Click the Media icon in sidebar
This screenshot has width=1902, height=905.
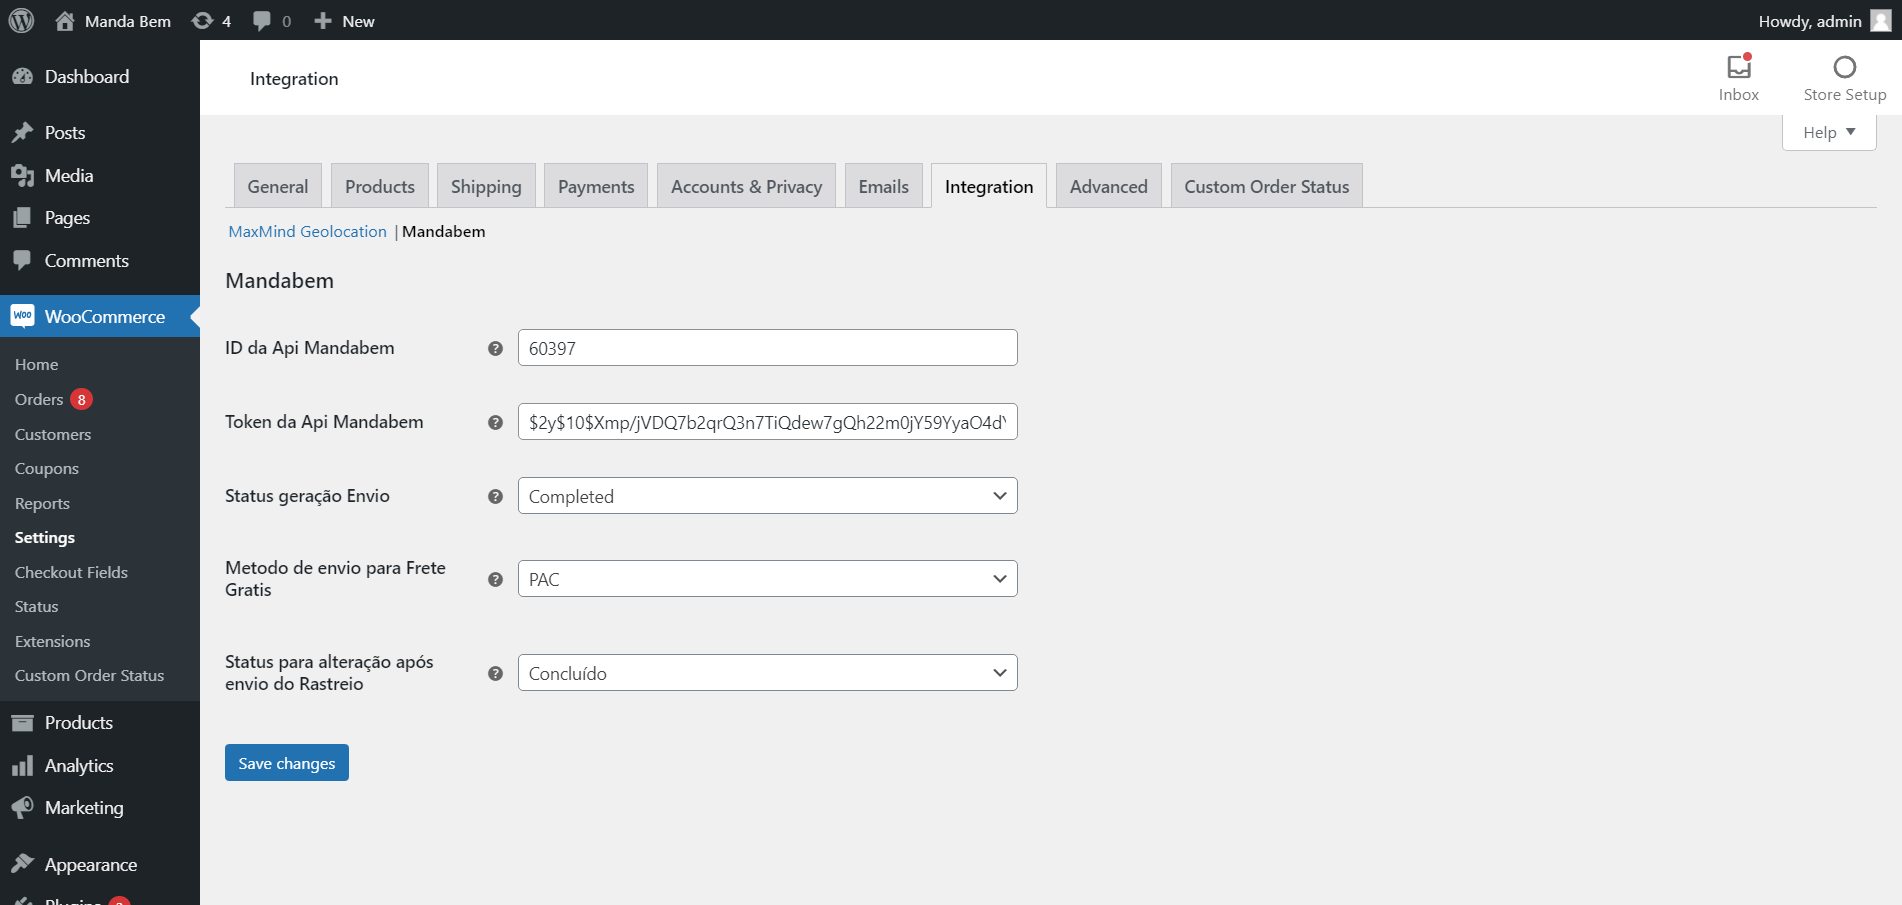(x=22, y=176)
